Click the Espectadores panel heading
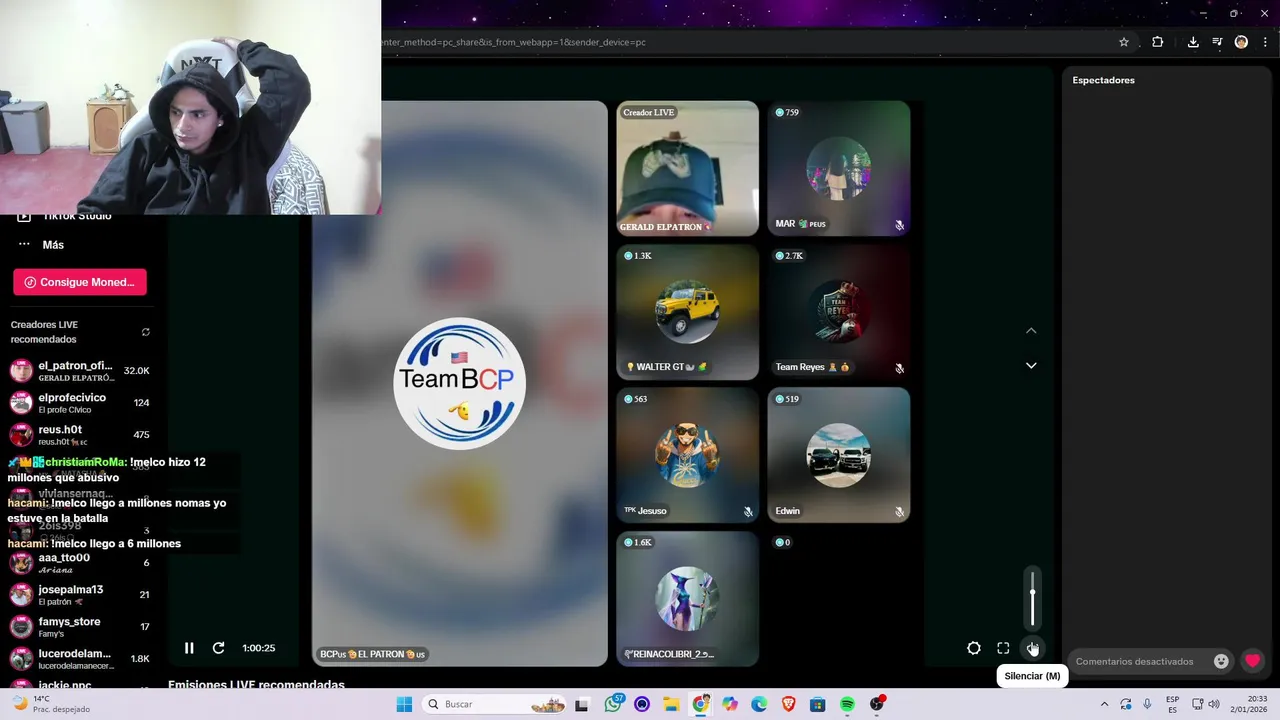This screenshot has height=720, width=1280. point(1103,80)
